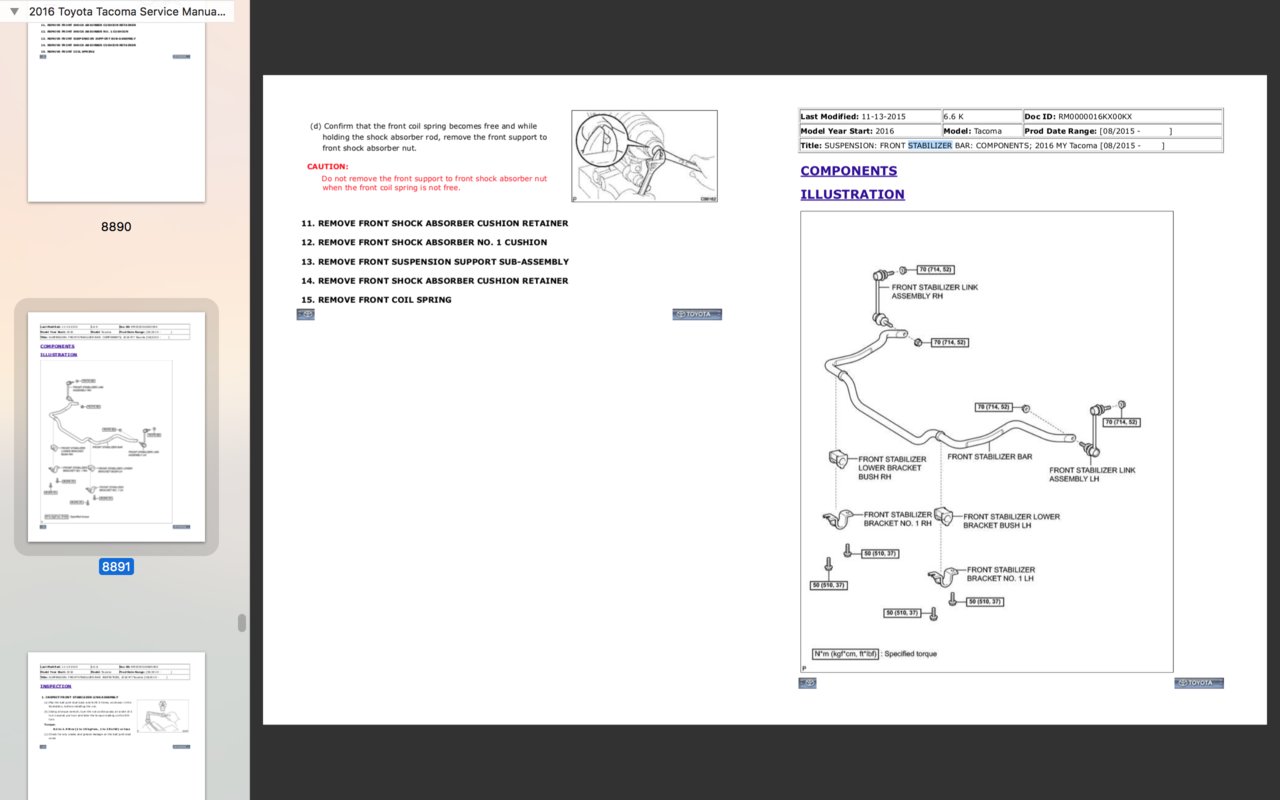Image resolution: width=1280 pixels, height=800 pixels.
Task: Click the red CAUTION label
Action: click(x=328, y=166)
